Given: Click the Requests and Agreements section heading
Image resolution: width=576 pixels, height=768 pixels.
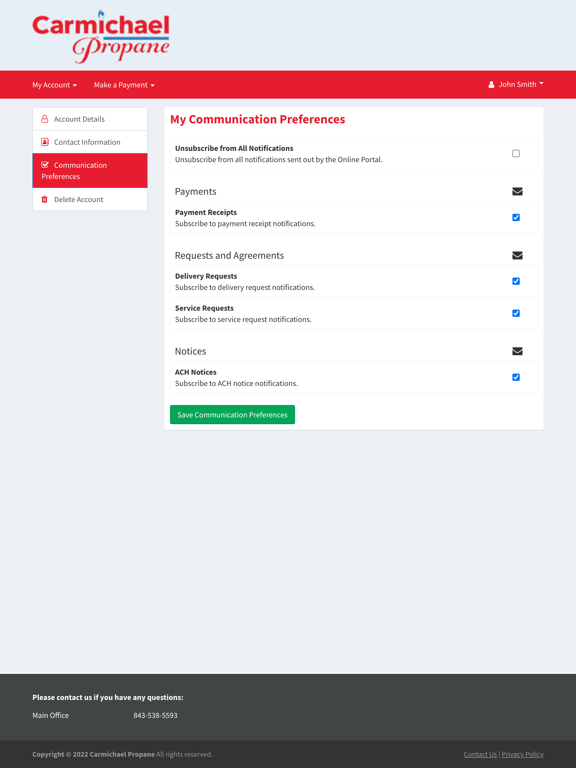Looking at the screenshot, I should (x=229, y=255).
